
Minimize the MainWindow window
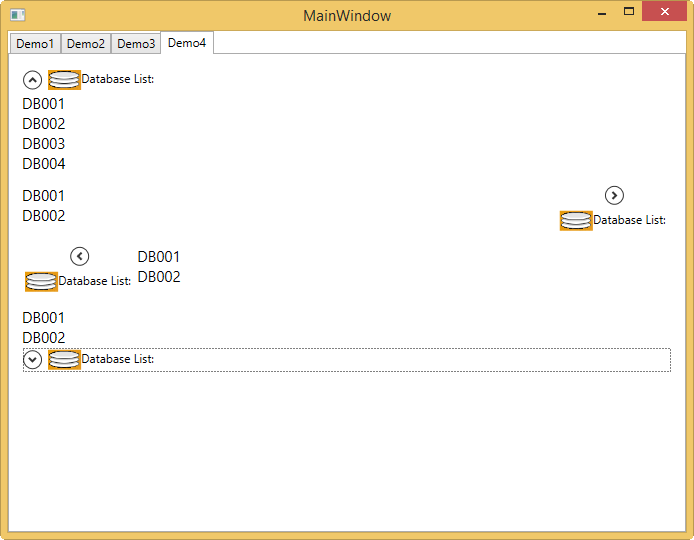pos(602,12)
